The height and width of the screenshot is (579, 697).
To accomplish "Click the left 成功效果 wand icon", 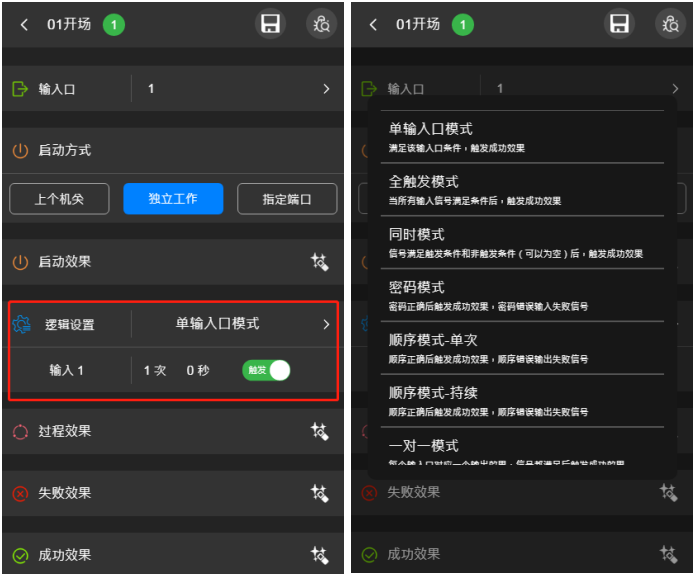I will [x=319, y=555].
